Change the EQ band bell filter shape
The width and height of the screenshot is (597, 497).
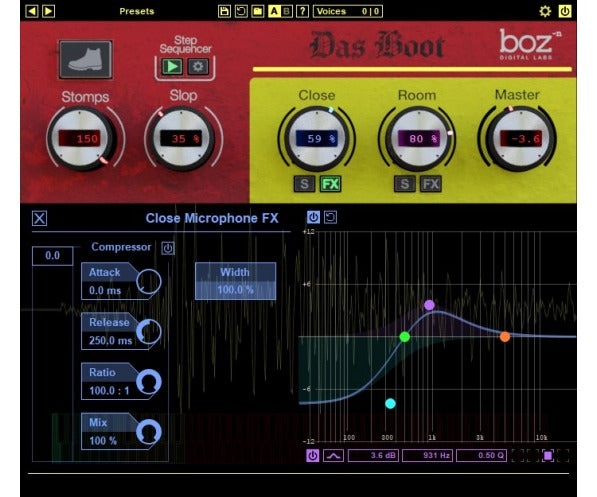click(x=334, y=455)
